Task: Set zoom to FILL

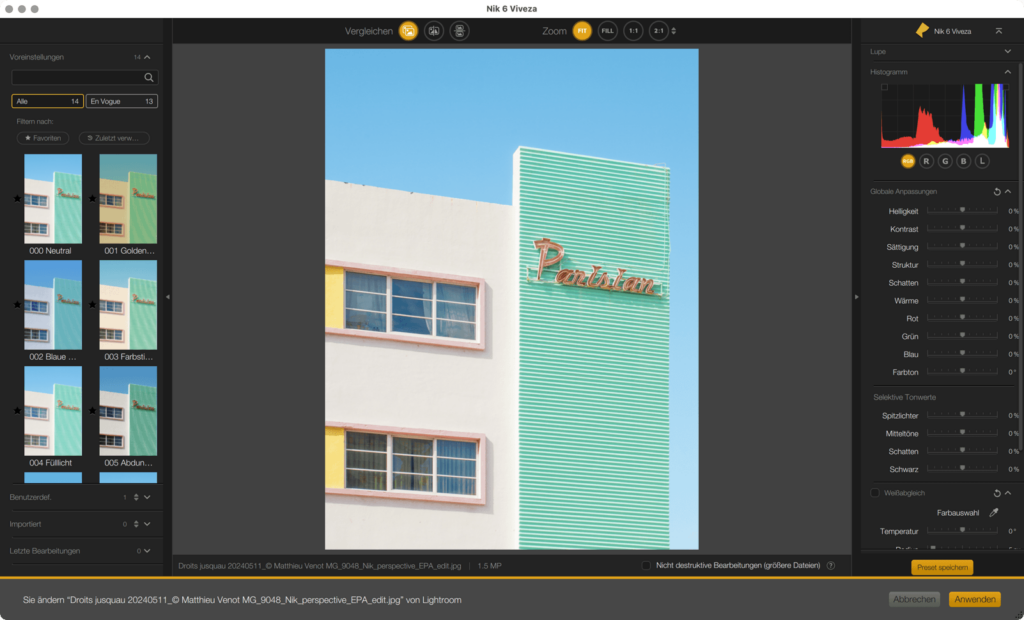Action: pos(607,31)
